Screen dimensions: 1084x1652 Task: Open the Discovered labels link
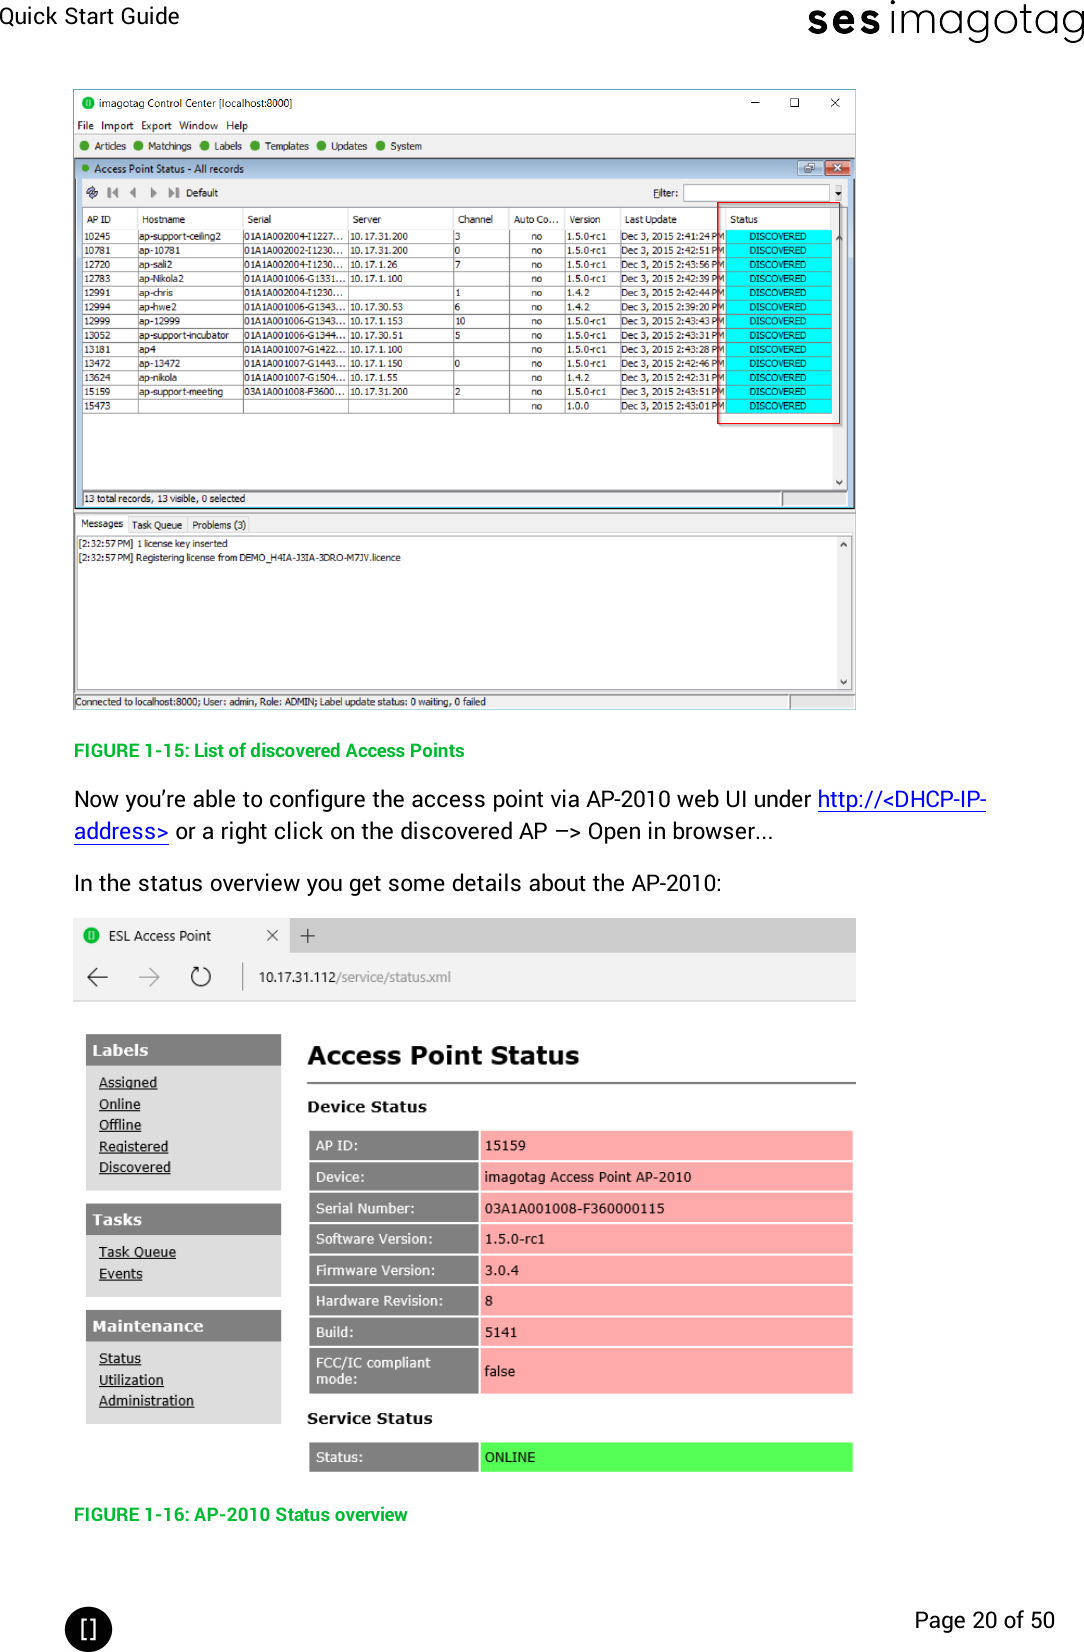tap(135, 1167)
